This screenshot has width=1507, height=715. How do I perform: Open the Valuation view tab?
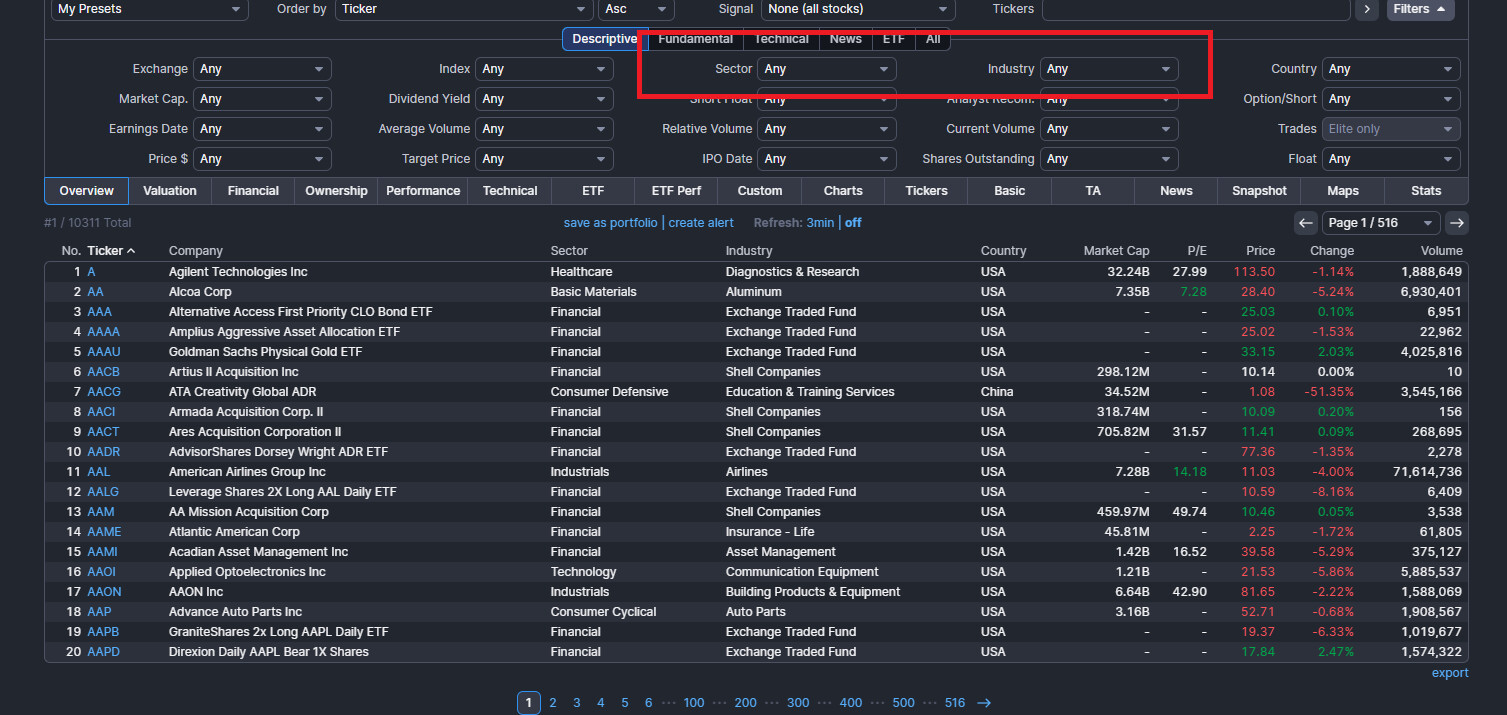pyautogui.click(x=170, y=191)
